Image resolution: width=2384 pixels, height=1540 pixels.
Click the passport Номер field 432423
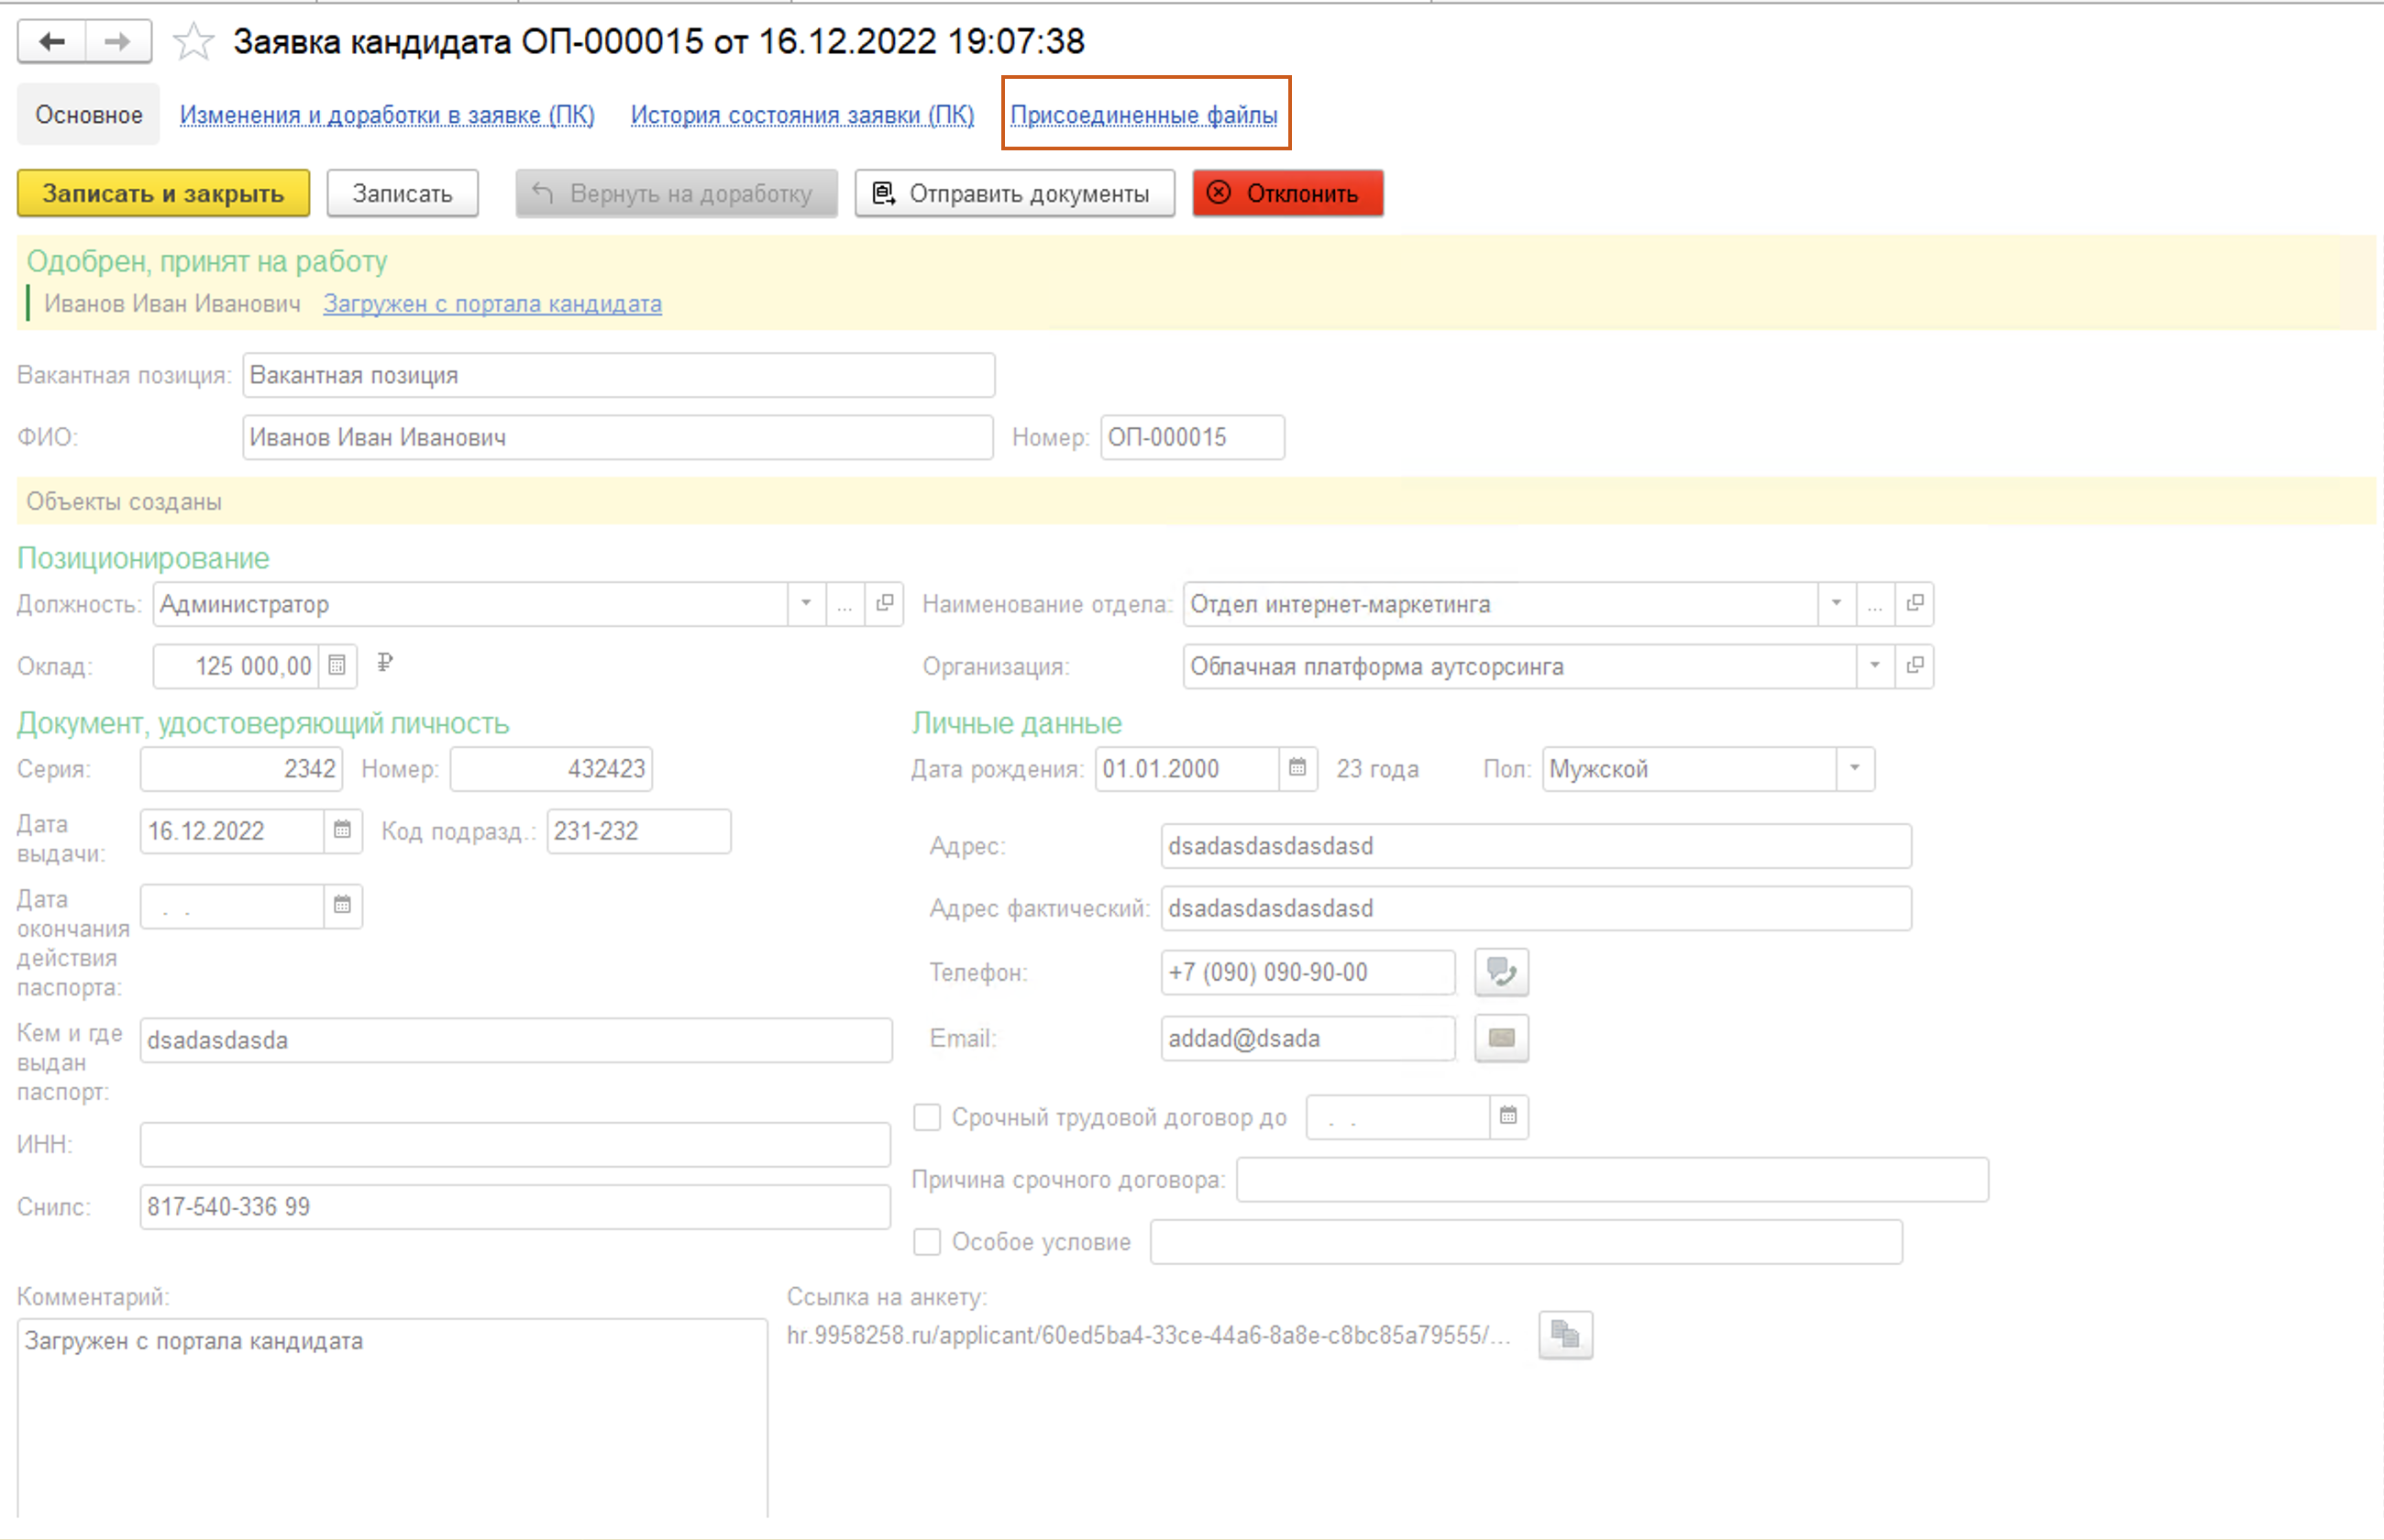(x=551, y=769)
